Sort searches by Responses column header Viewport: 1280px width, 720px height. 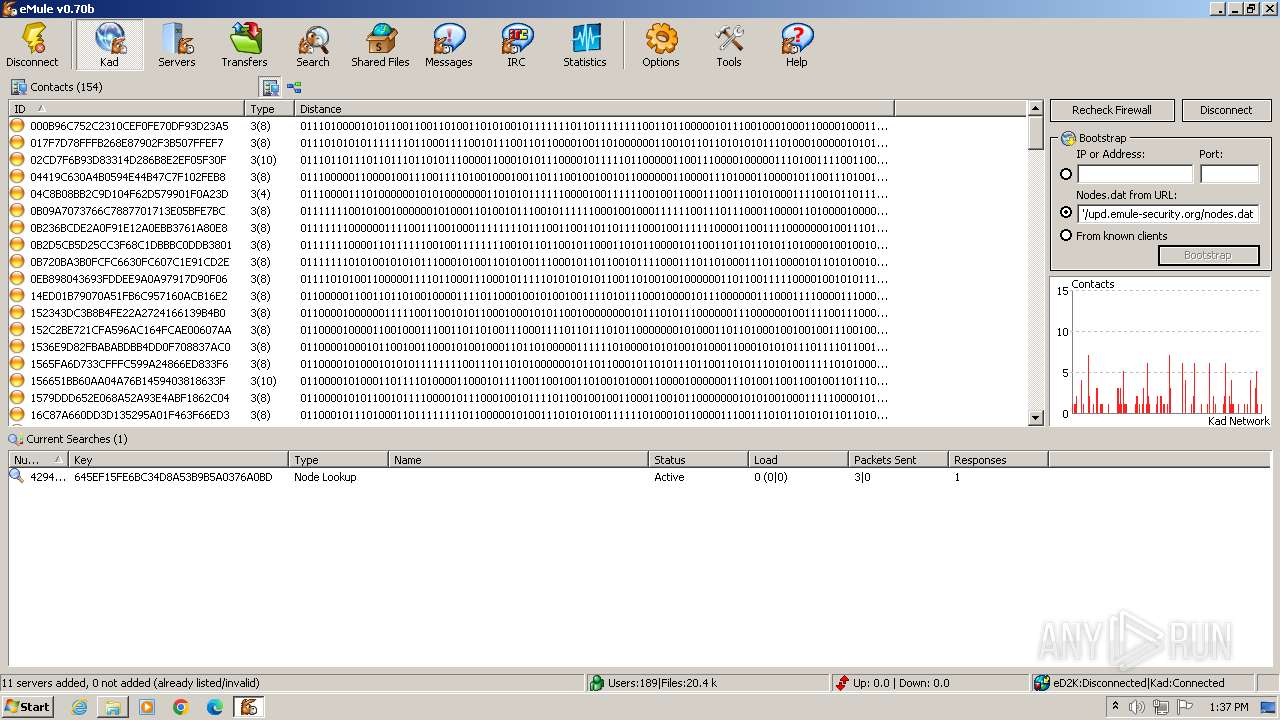point(998,460)
